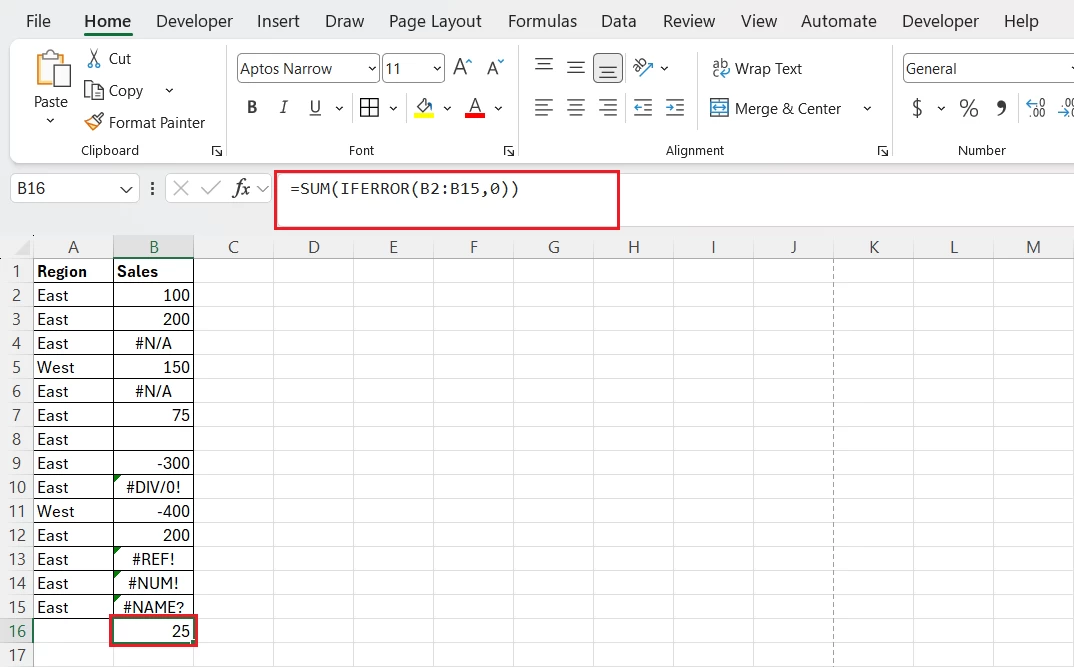
Task: Switch to the Draw tab
Action: coord(345,21)
